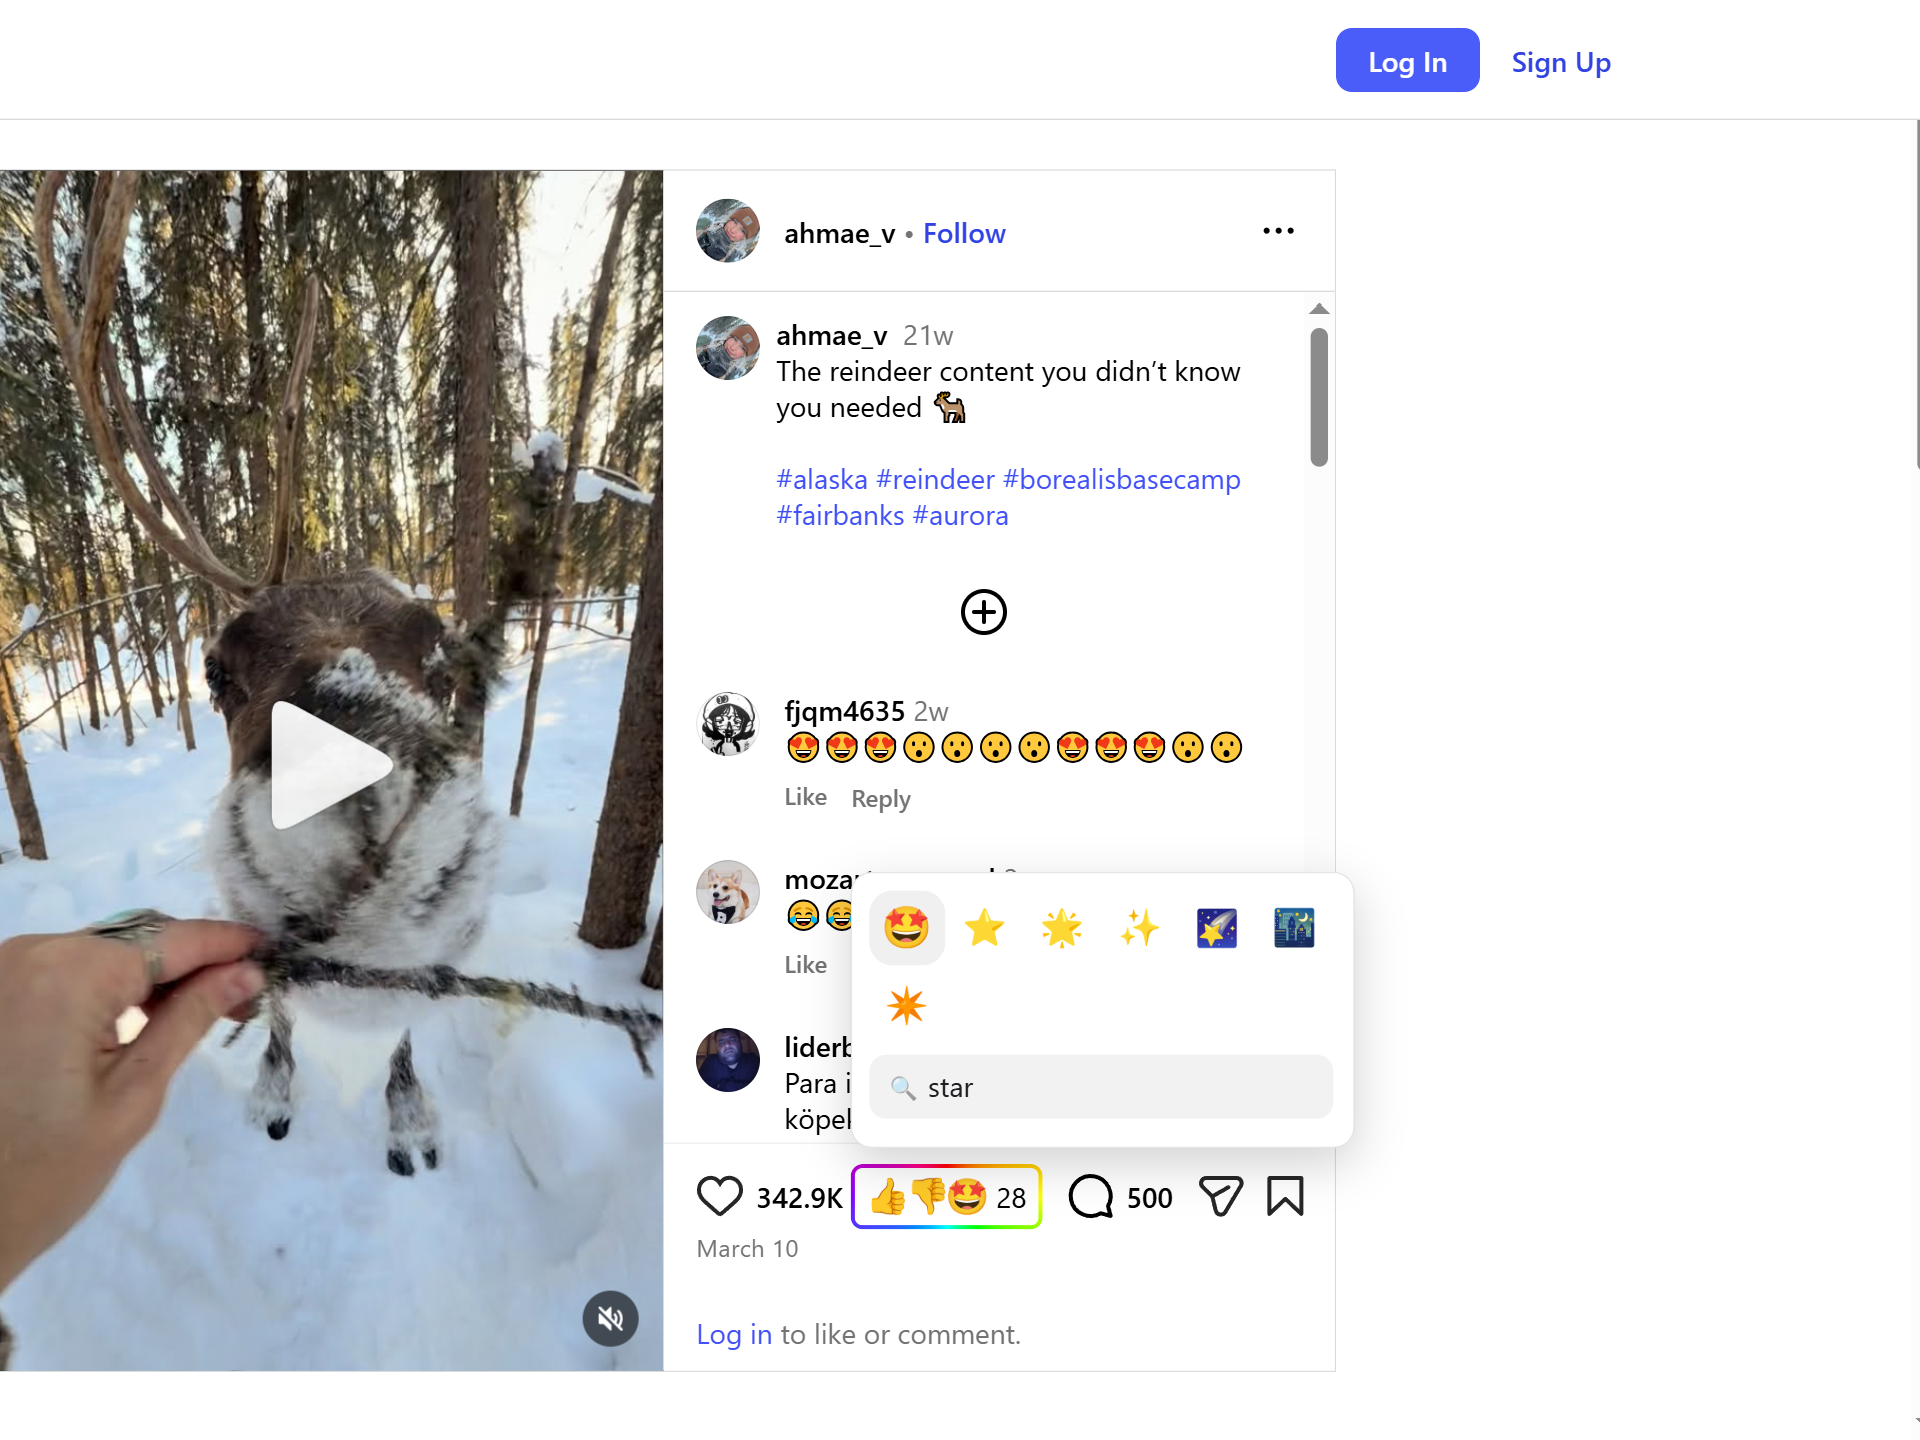
Task: Click the thumbs up reaction in reaction bar
Action: 888,1197
